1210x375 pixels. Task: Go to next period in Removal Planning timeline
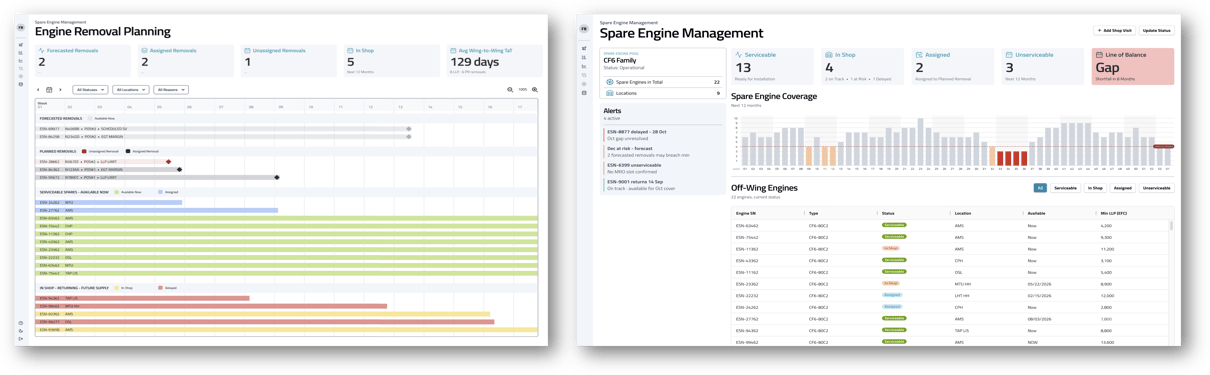60,90
